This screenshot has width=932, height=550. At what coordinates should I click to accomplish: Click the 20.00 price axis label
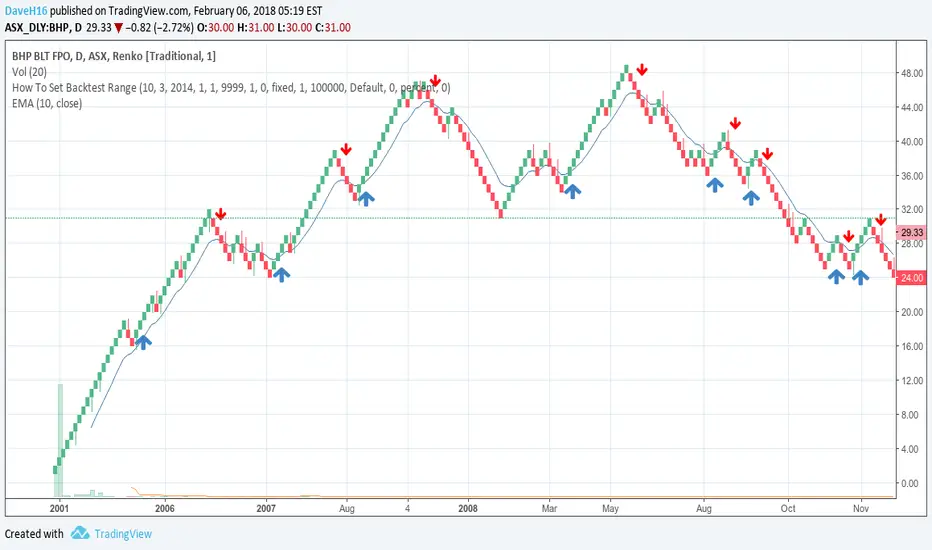point(912,312)
